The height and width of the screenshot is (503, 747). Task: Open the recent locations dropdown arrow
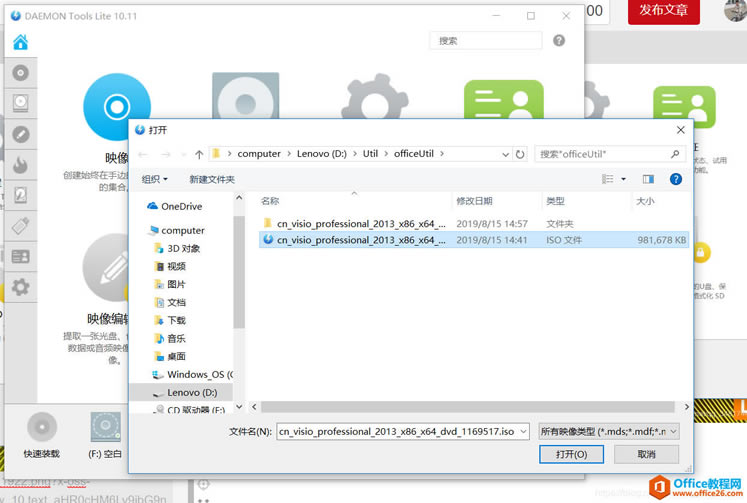(183, 155)
